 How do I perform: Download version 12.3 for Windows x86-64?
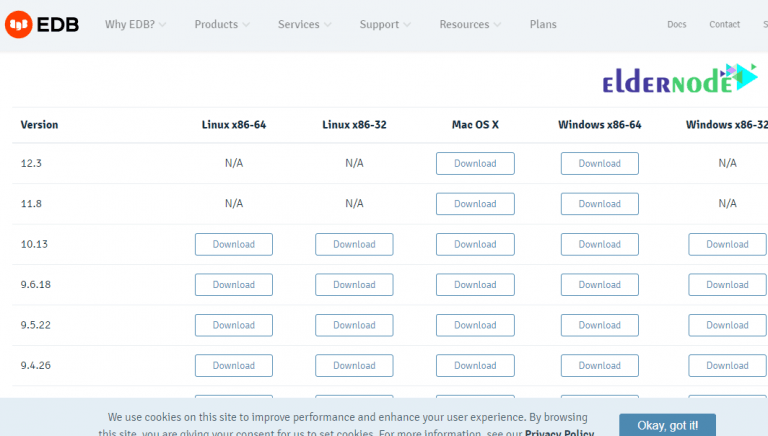599,163
